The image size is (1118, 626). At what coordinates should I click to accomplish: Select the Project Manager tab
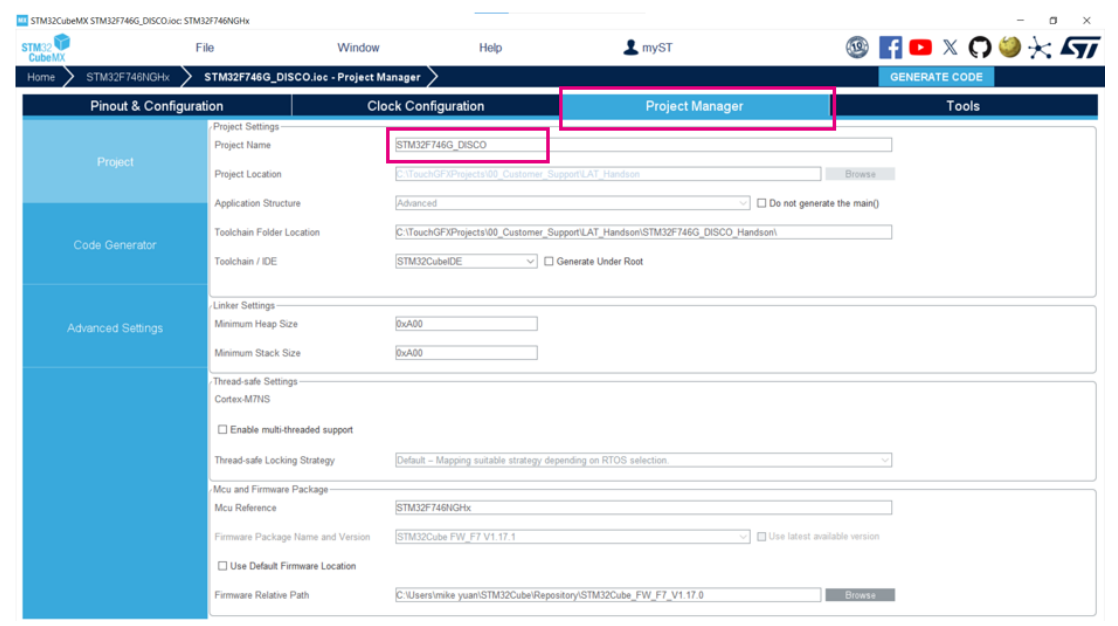694,106
